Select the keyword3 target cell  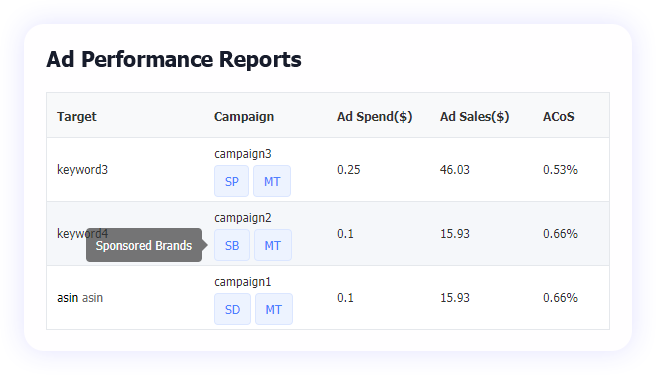[82, 170]
